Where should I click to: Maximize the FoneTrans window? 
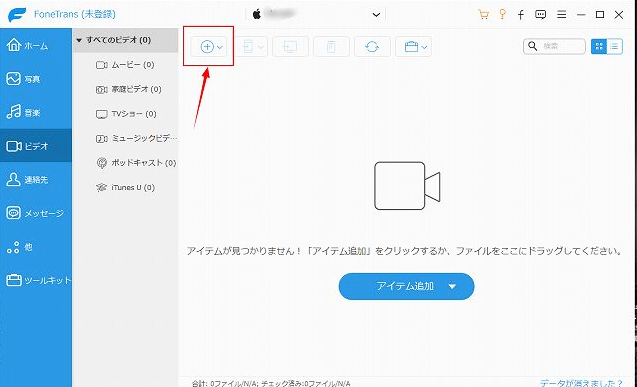click(600, 15)
